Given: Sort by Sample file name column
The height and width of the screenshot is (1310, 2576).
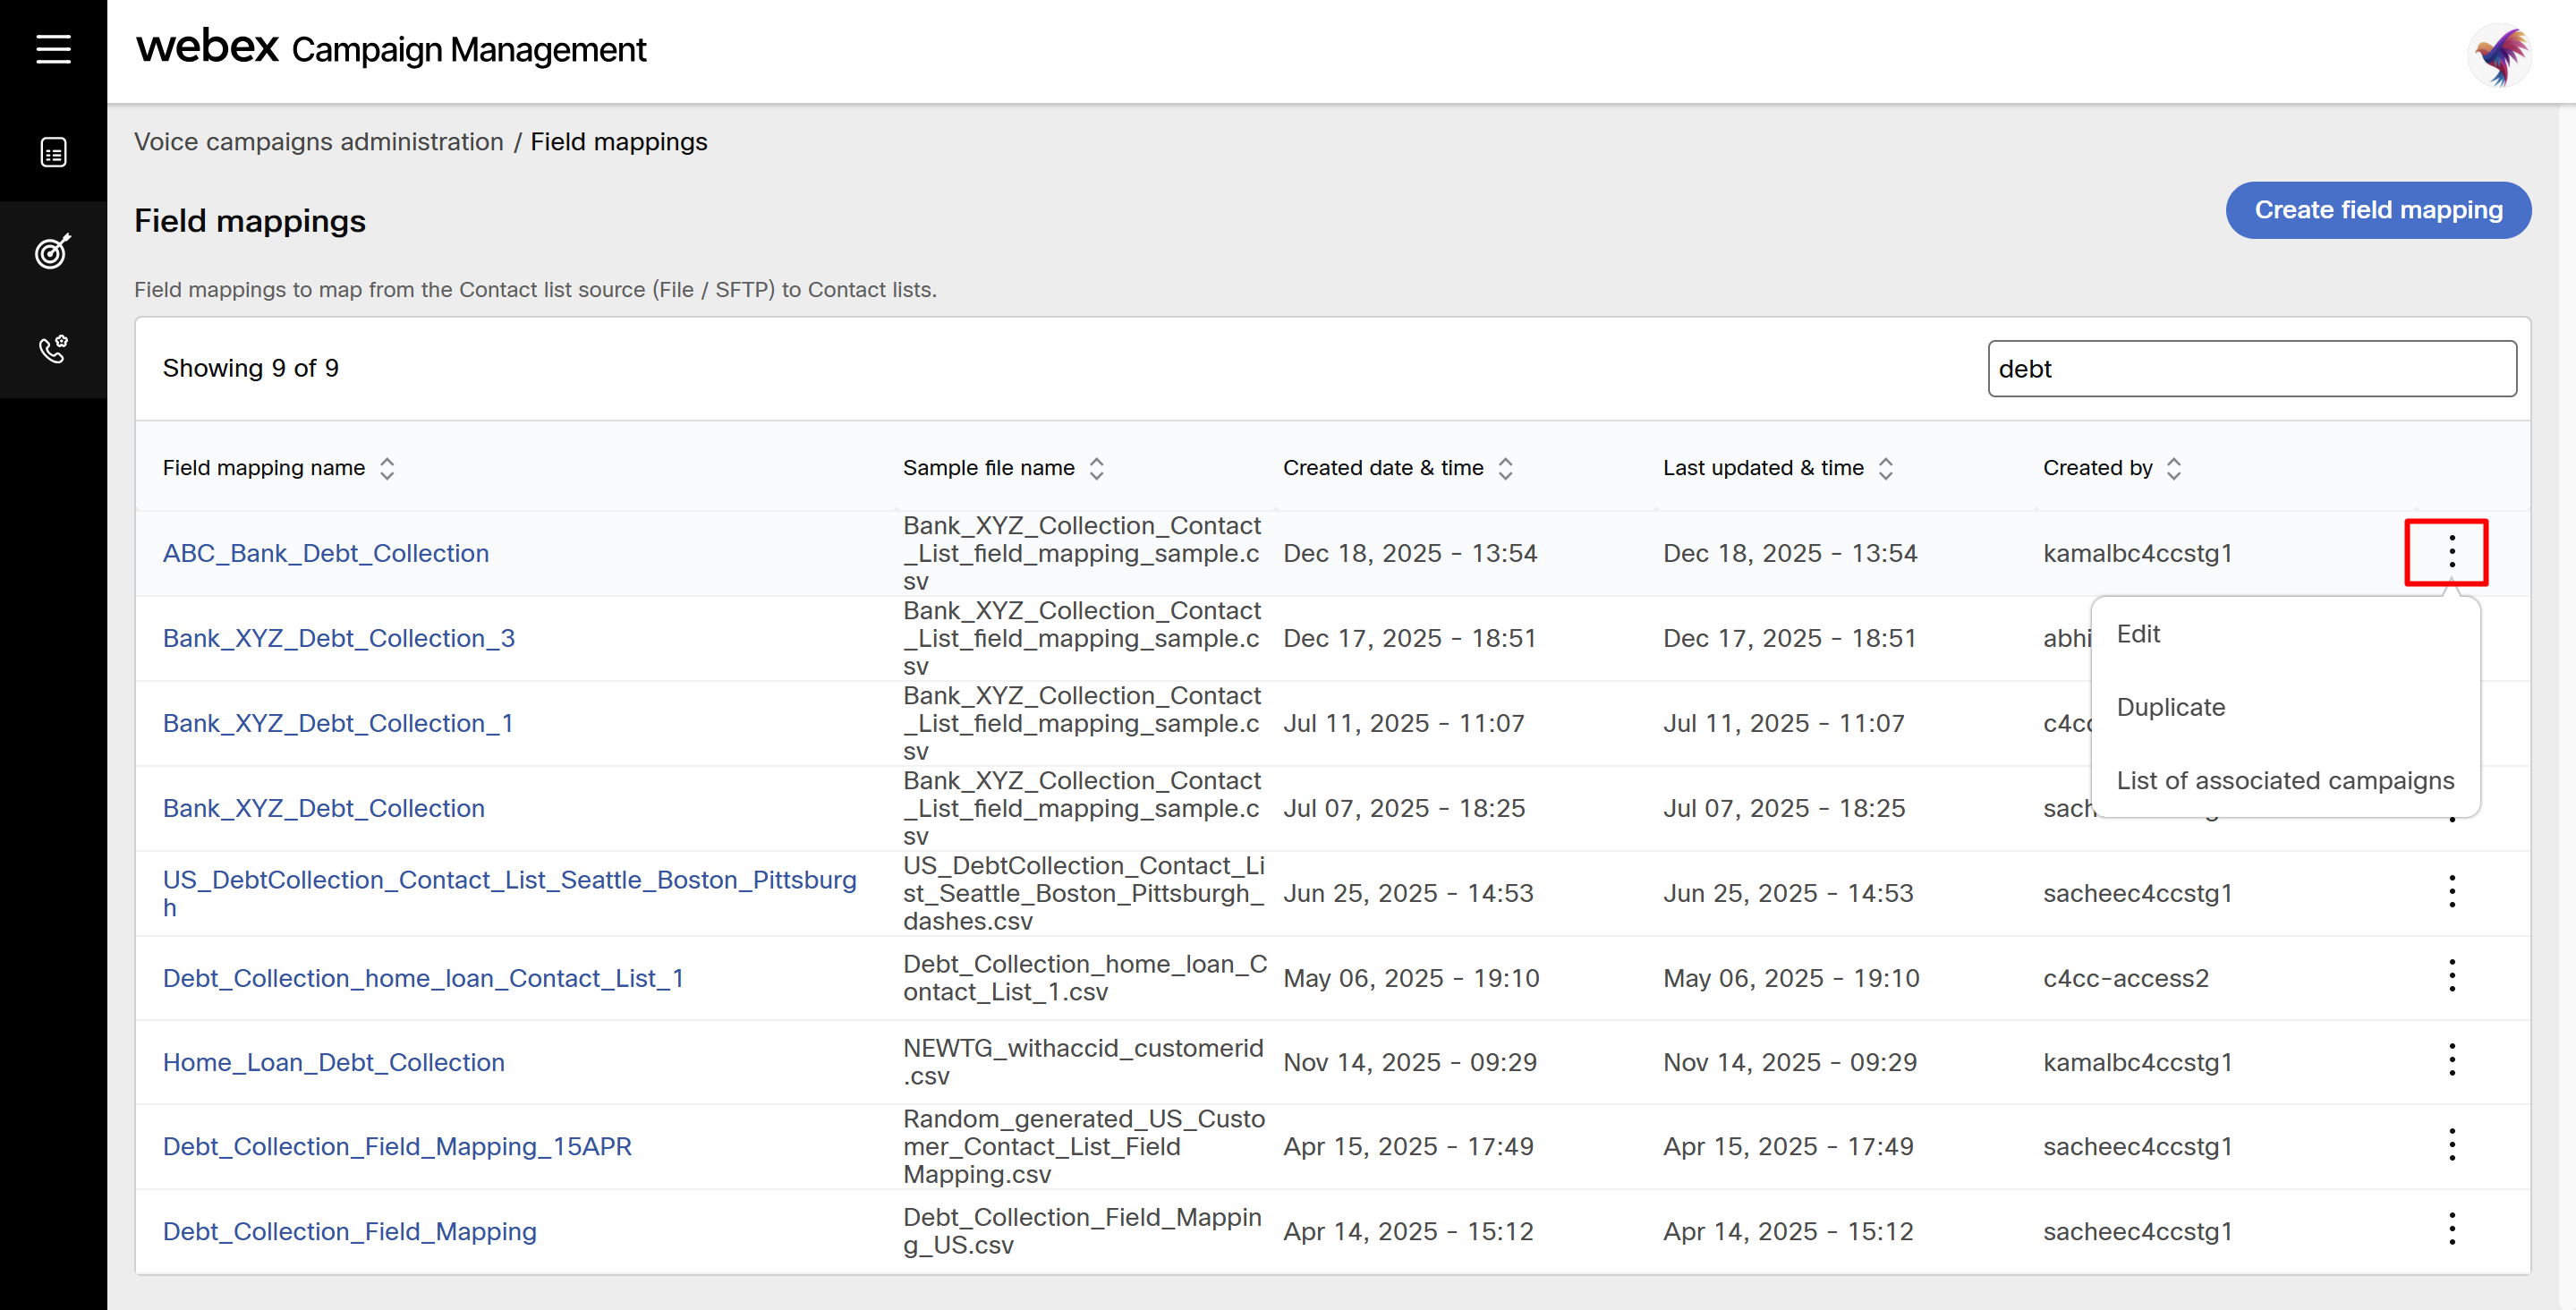Looking at the screenshot, I should click(x=1097, y=468).
